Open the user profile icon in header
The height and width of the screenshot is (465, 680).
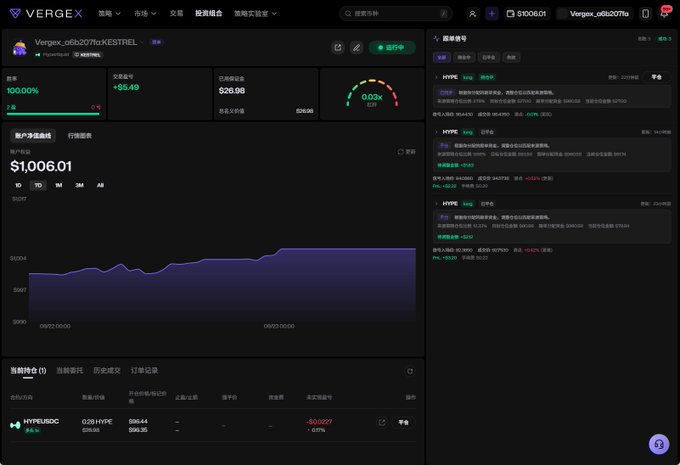point(472,14)
